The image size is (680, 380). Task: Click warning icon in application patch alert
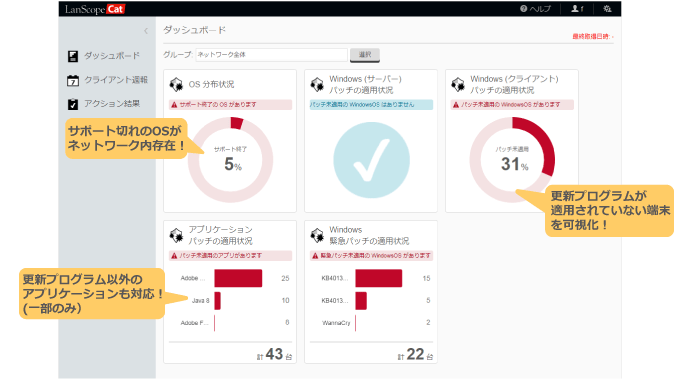pos(174,256)
